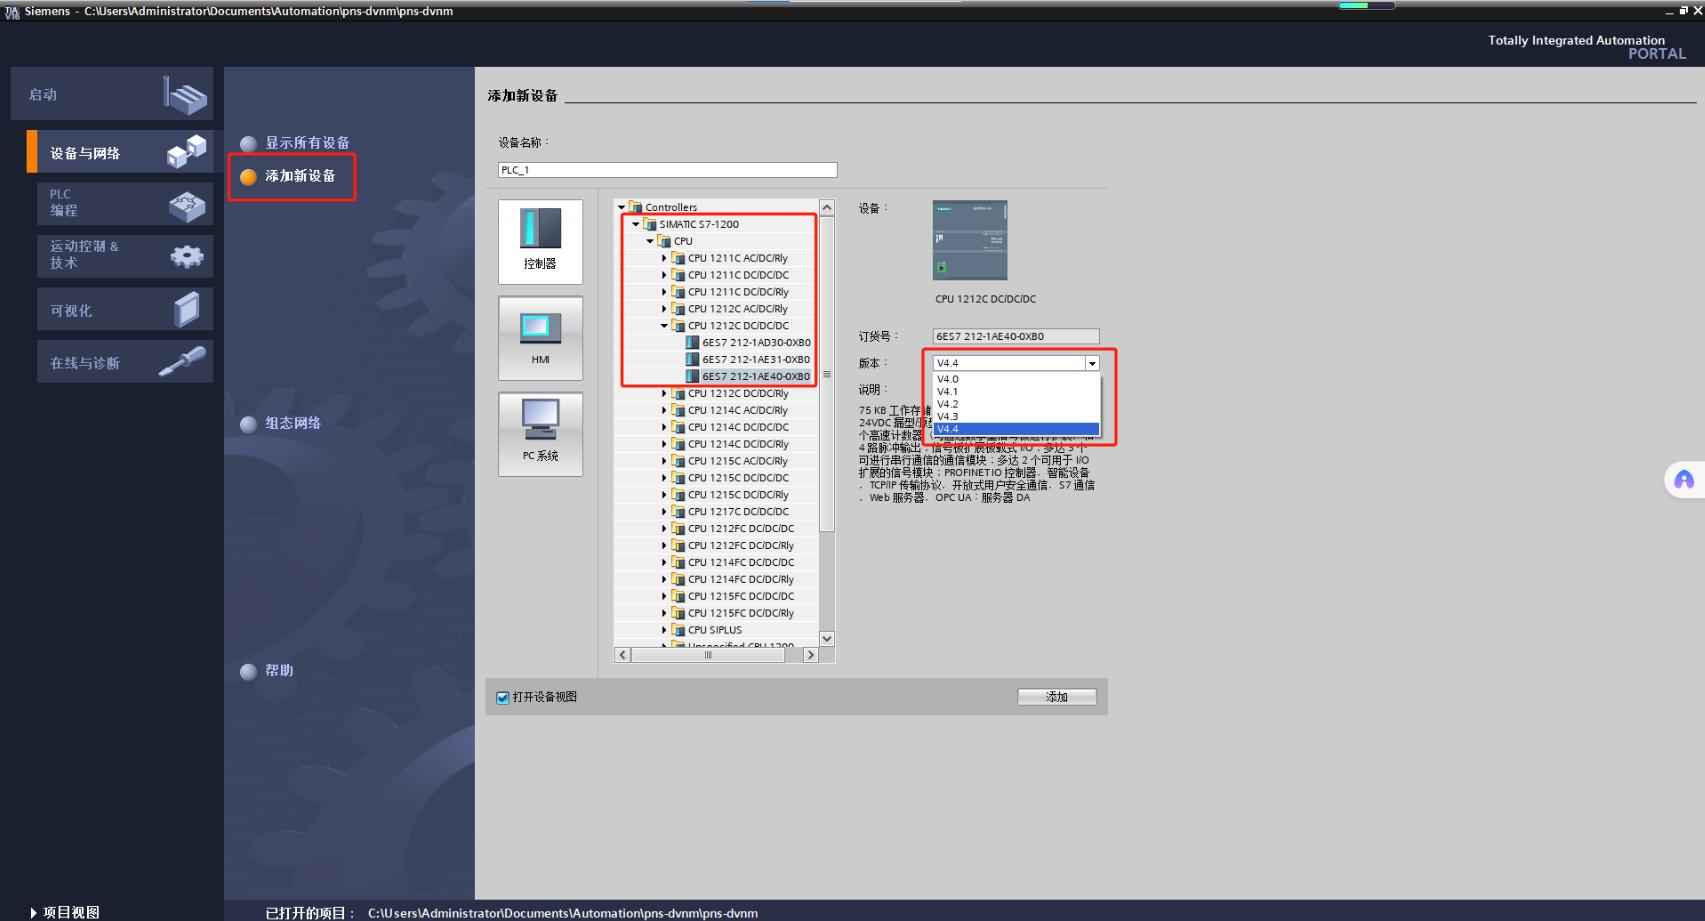
Task: Open the PLC 编程 sidebar section
Action: pos(112,203)
